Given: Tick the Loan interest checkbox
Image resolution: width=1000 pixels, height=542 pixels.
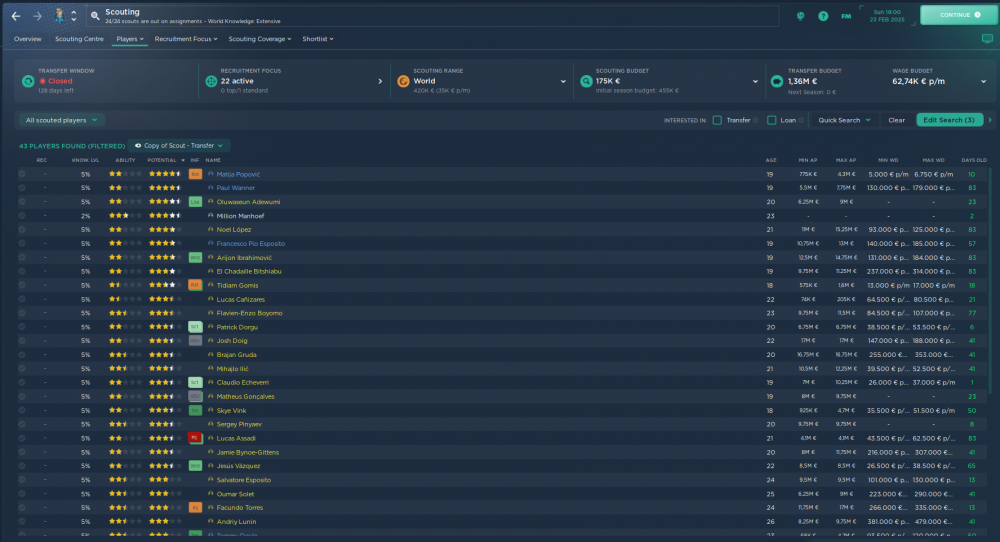Looking at the screenshot, I should click(772, 120).
